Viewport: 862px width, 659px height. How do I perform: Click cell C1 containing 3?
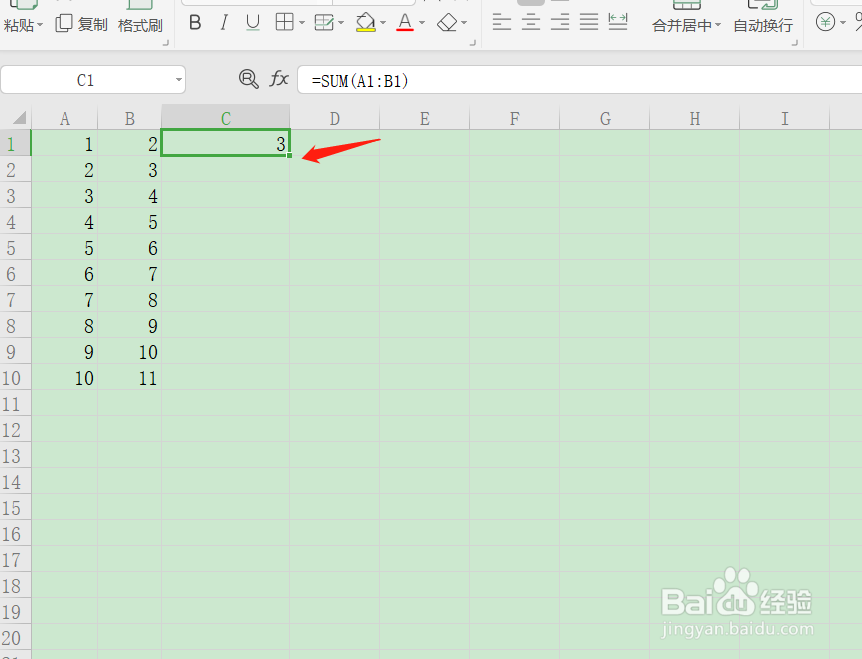pos(225,143)
